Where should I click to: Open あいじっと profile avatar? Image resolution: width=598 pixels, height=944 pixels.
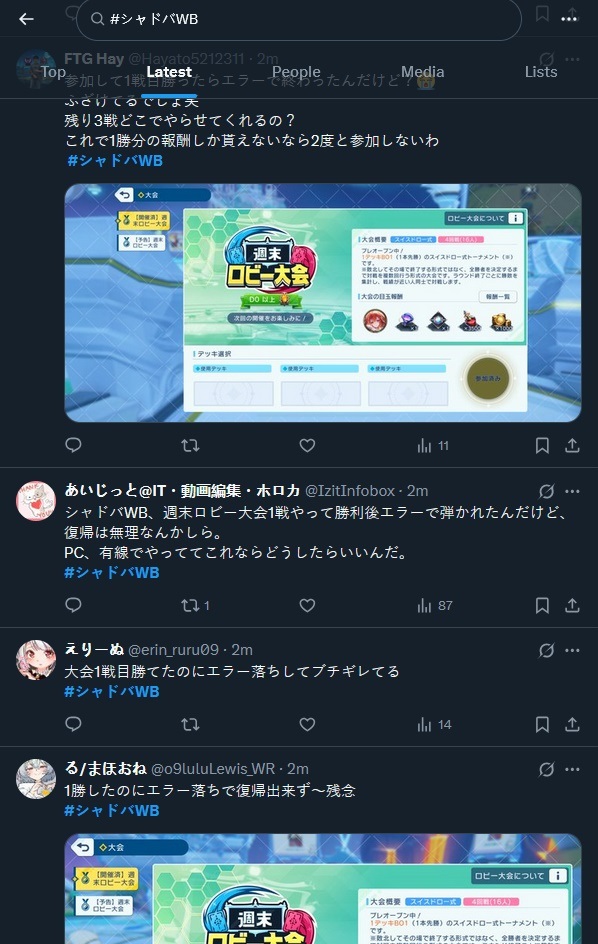(36, 500)
